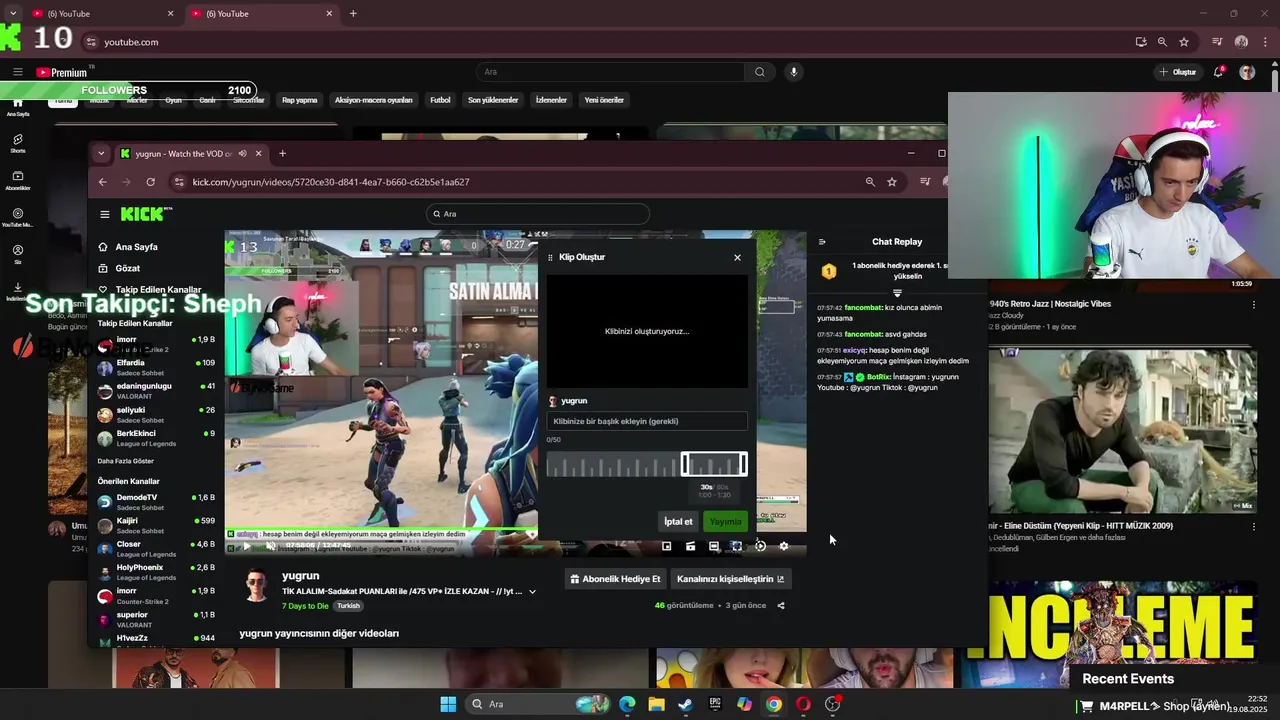Unmute the Kick video player volume
The width and height of the screenshot is (1280, 720).
click(270, 547)
